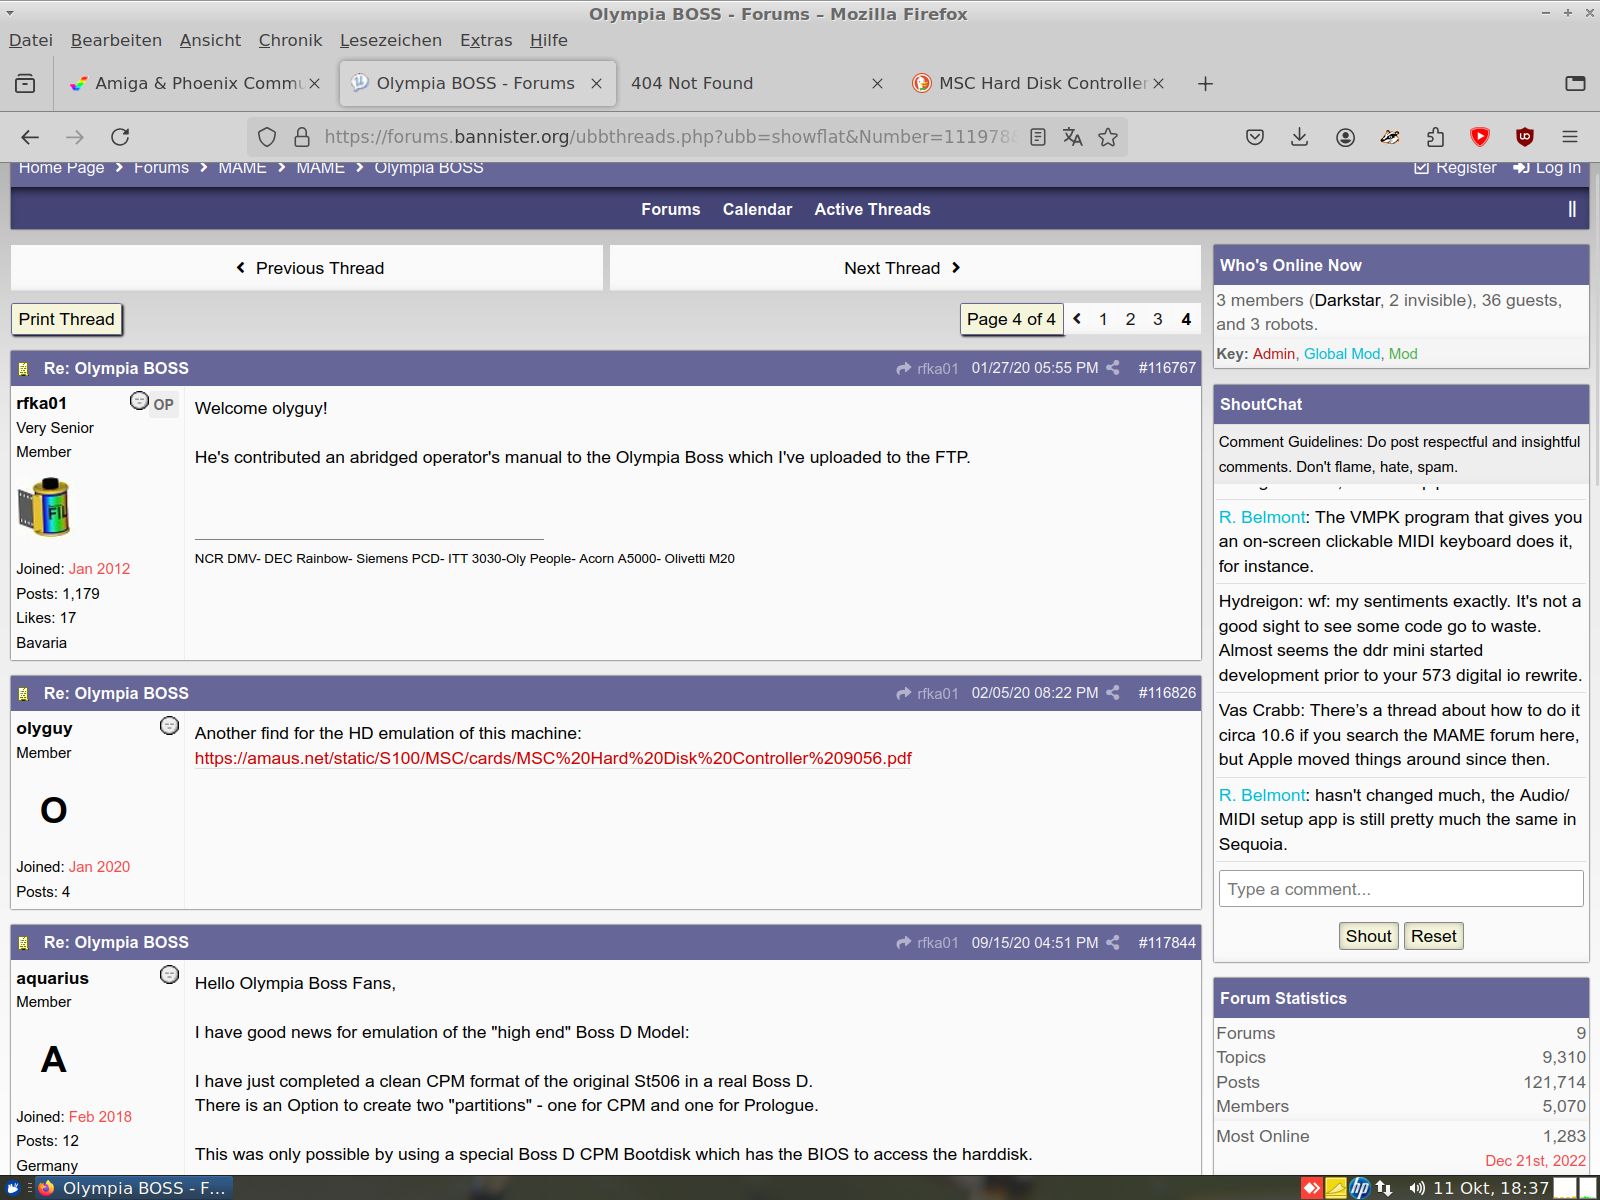This screenshot has height=1200, width=1600.
Task: Go to thread page 3
Action: coord(1157,319)
